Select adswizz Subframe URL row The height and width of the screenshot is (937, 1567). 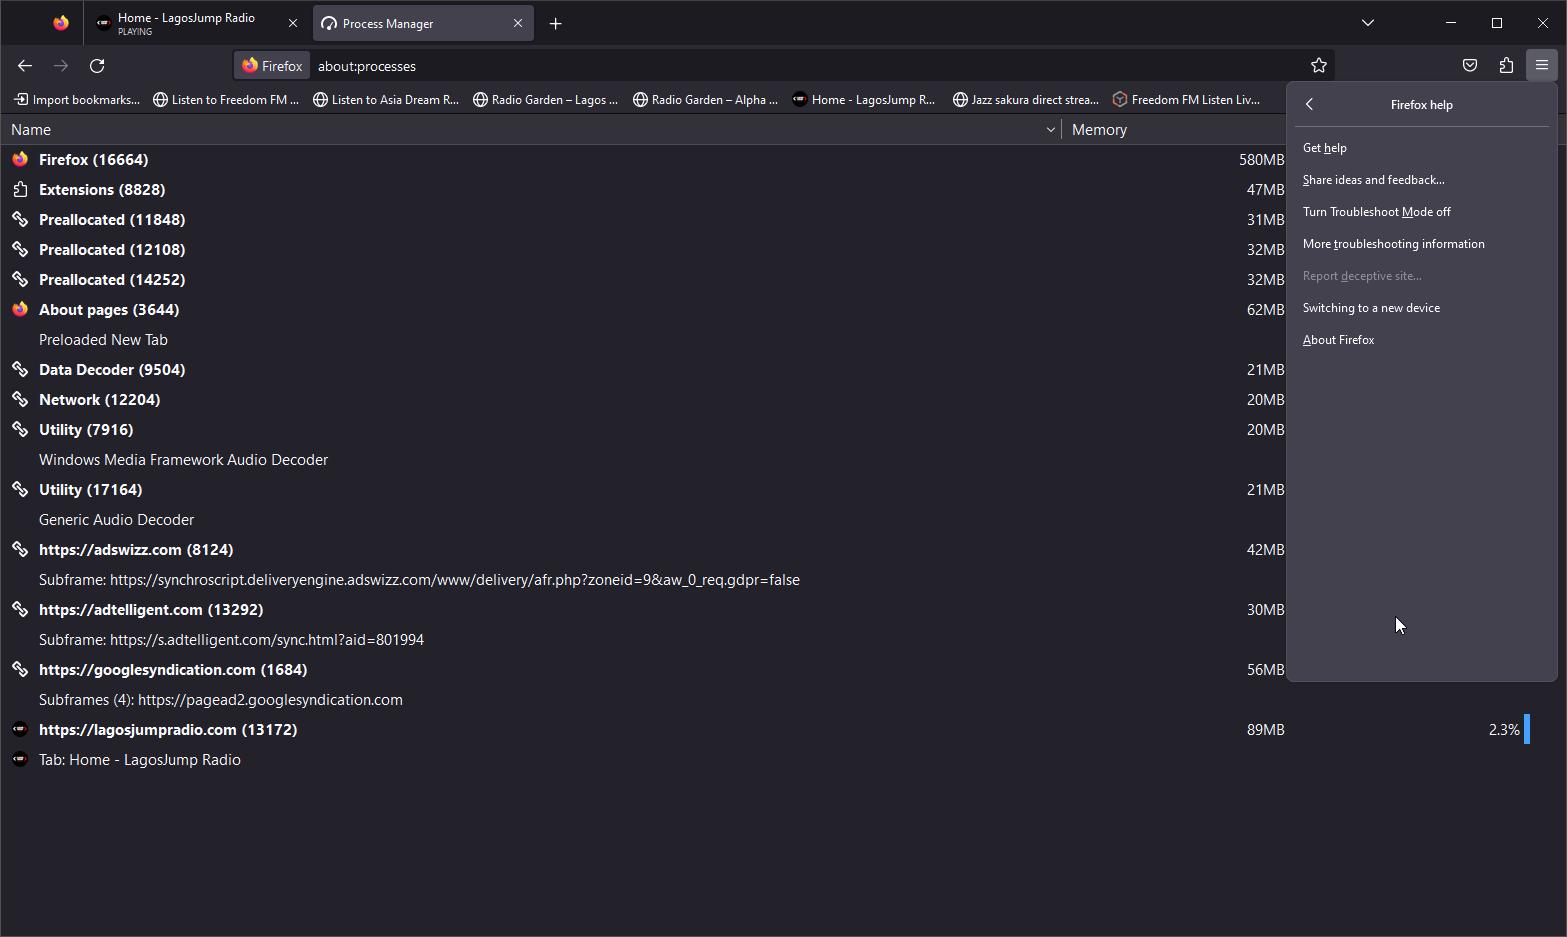tap(643, 579)
